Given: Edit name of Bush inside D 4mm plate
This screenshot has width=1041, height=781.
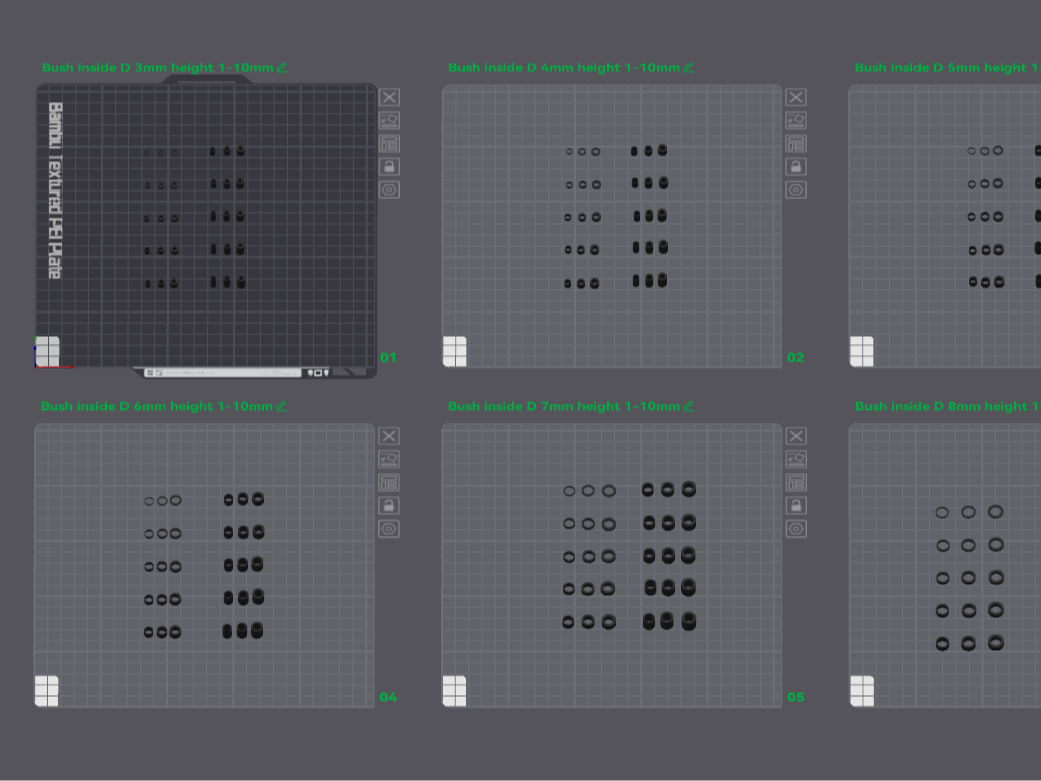Looking at the screenshot, I should (x=688, y=68).
